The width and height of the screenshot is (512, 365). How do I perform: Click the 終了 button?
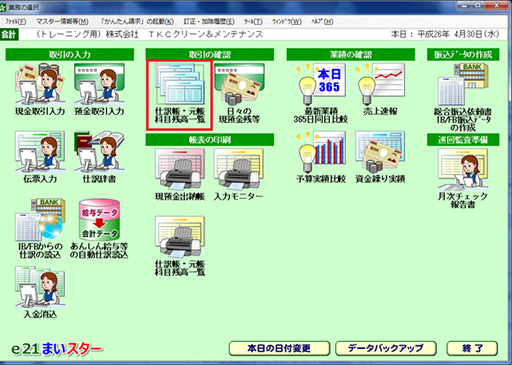(x=472, y=348)
